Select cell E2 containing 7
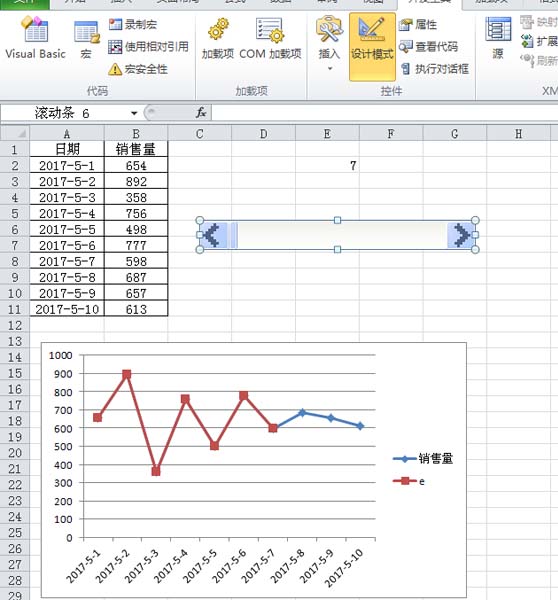 pos(327,166)
